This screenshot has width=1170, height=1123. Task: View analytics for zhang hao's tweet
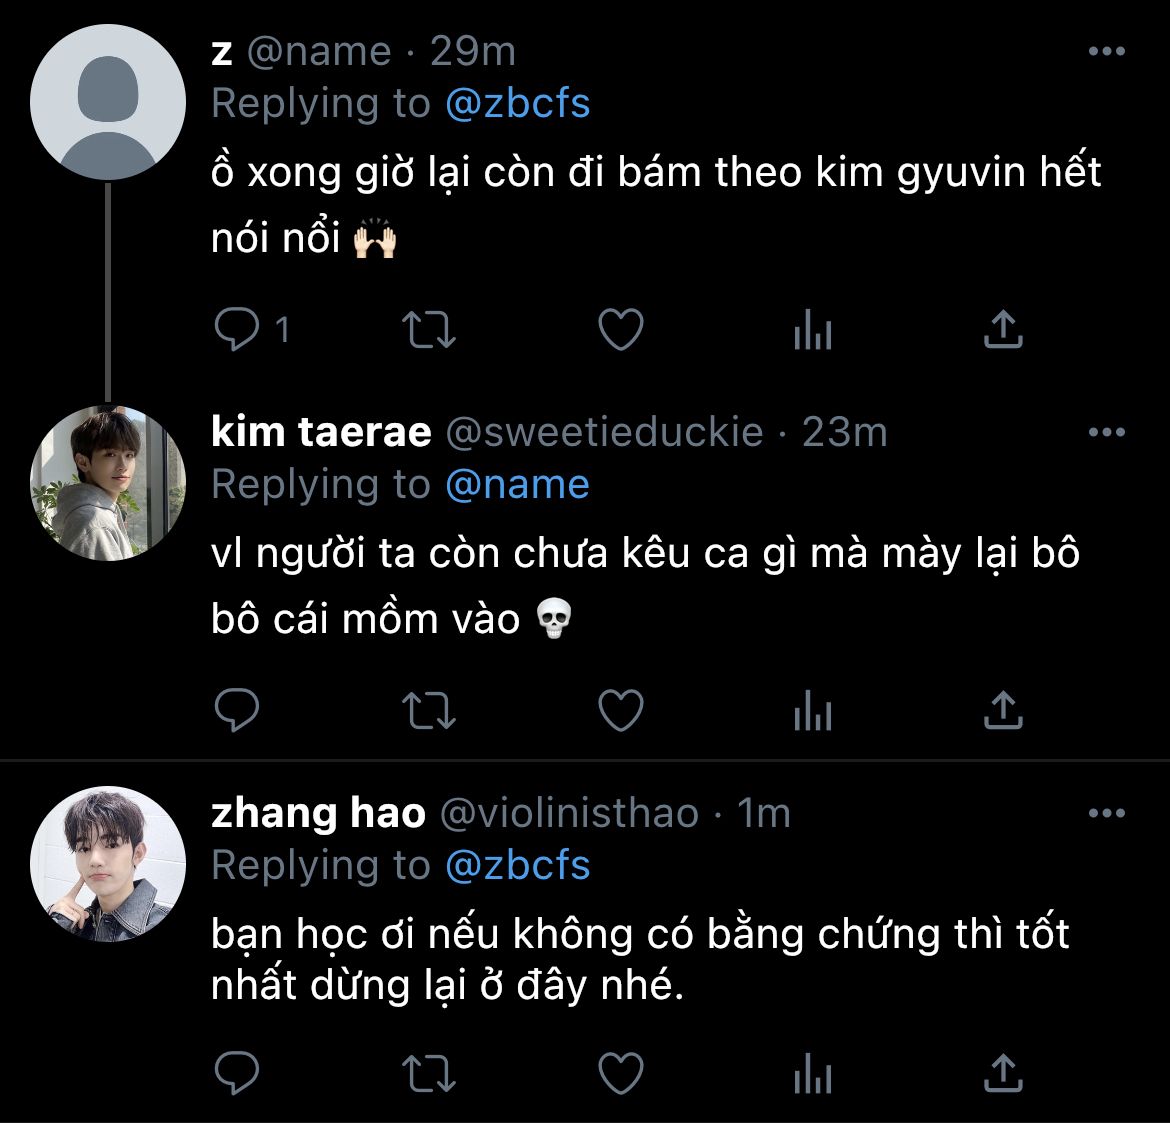click(812, 1074)
